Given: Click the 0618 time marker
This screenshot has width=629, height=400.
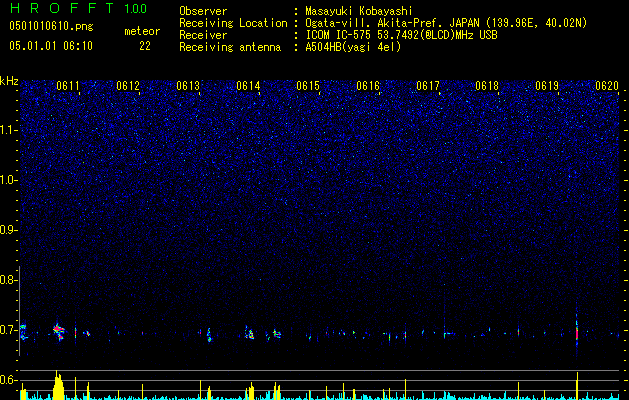Looking at the screenshot, I should (487, 86).
